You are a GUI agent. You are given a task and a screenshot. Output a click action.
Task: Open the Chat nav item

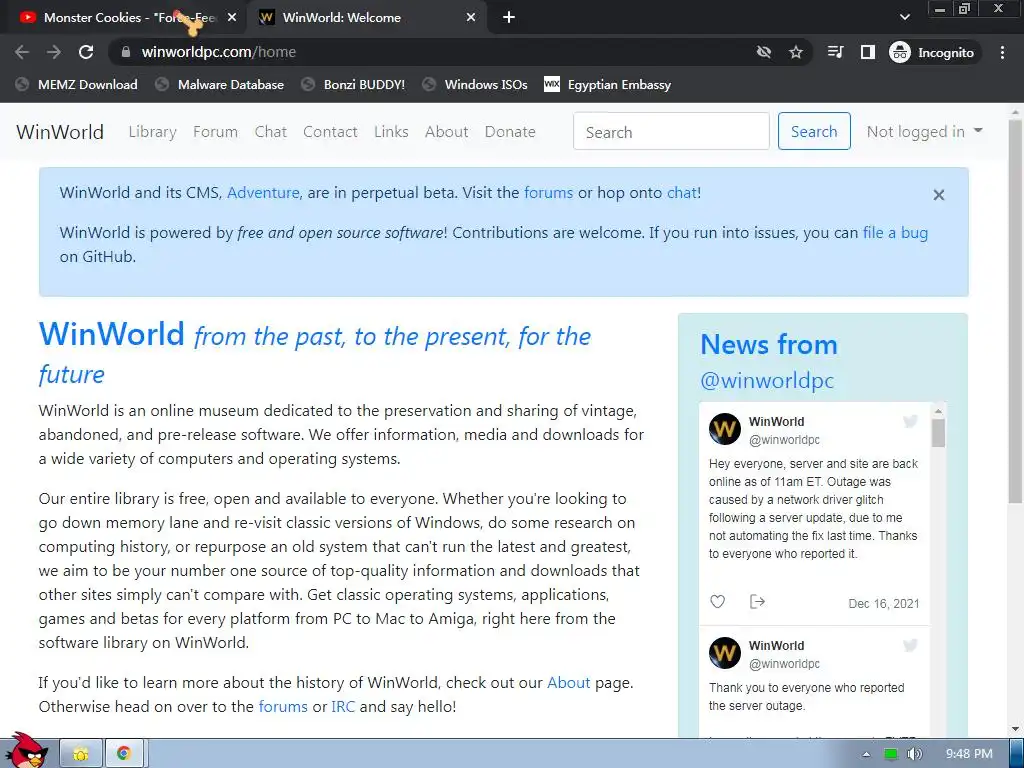(x=270, y=132)
